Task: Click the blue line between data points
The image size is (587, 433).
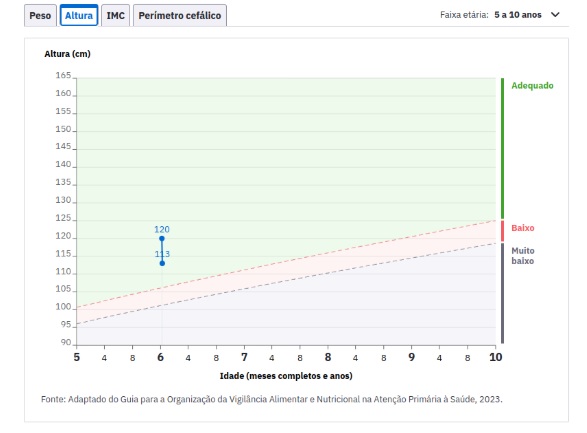Action: click(162, 251)
